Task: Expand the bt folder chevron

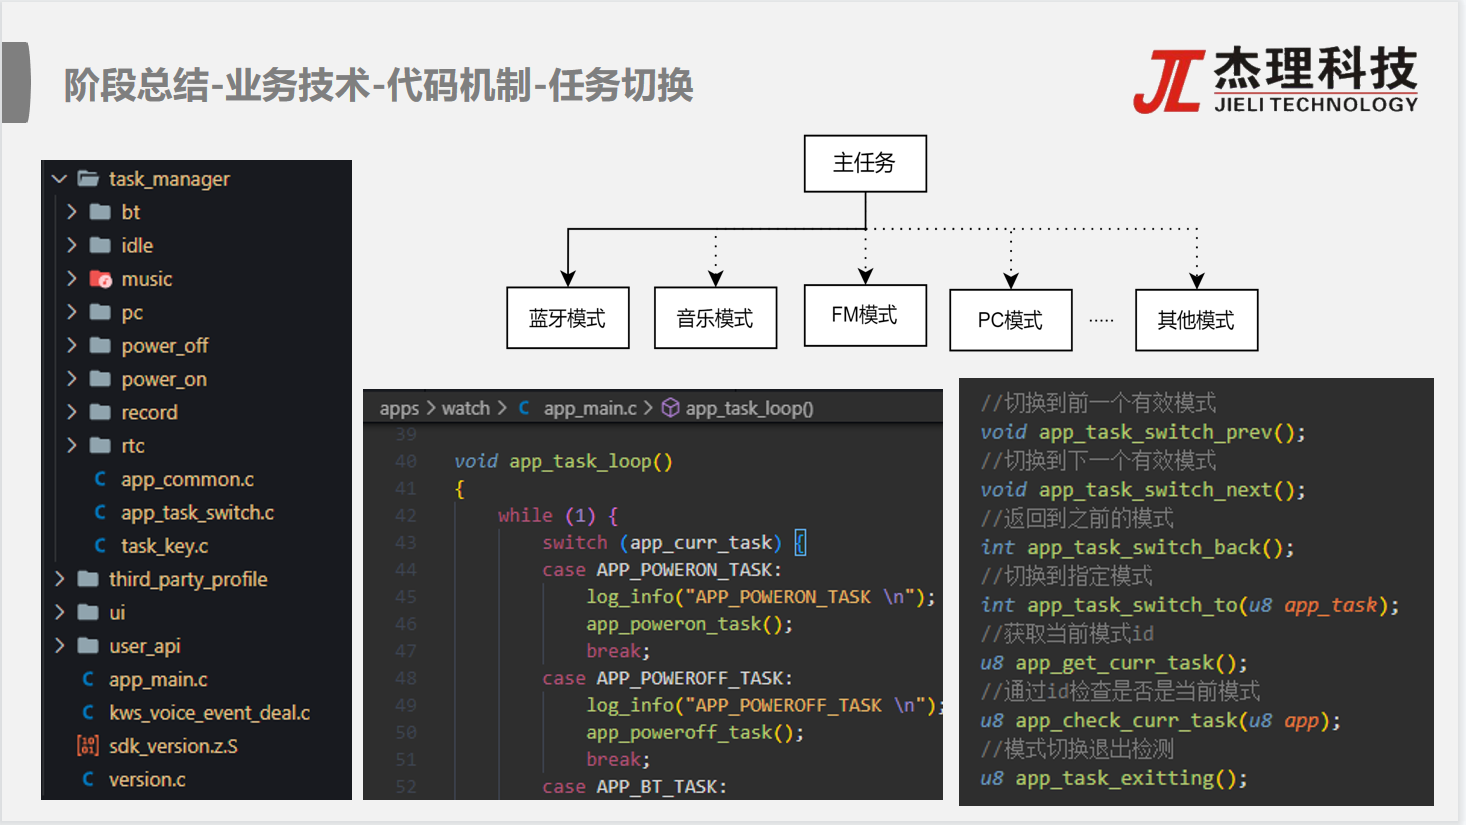Action: click(72, 212)
